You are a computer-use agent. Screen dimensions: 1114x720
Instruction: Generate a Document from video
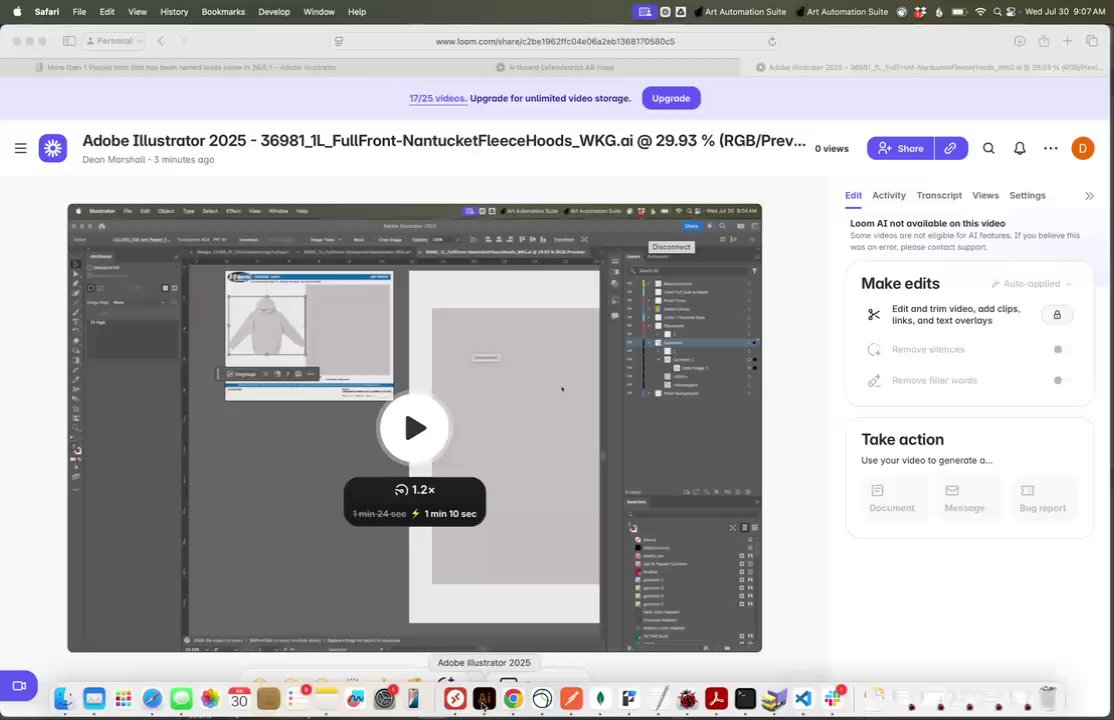pos(892,498)
